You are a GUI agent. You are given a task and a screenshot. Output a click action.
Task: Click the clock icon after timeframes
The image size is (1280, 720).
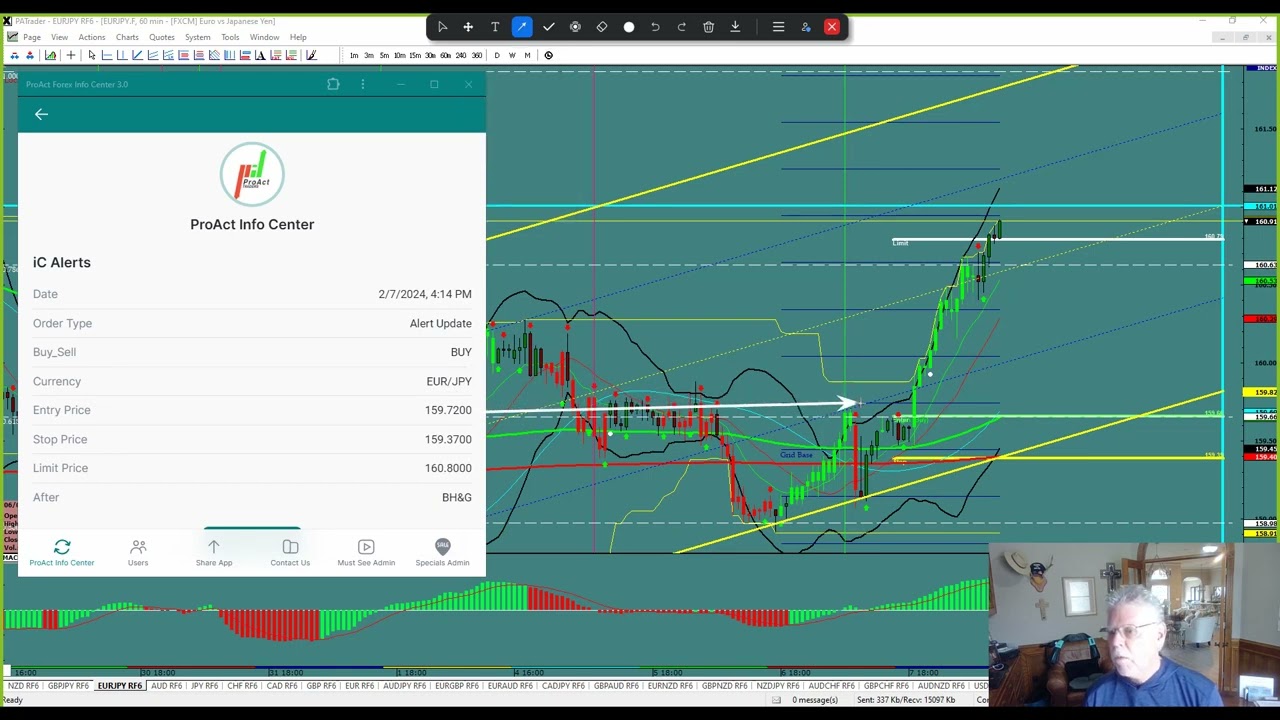click(548, 55)
